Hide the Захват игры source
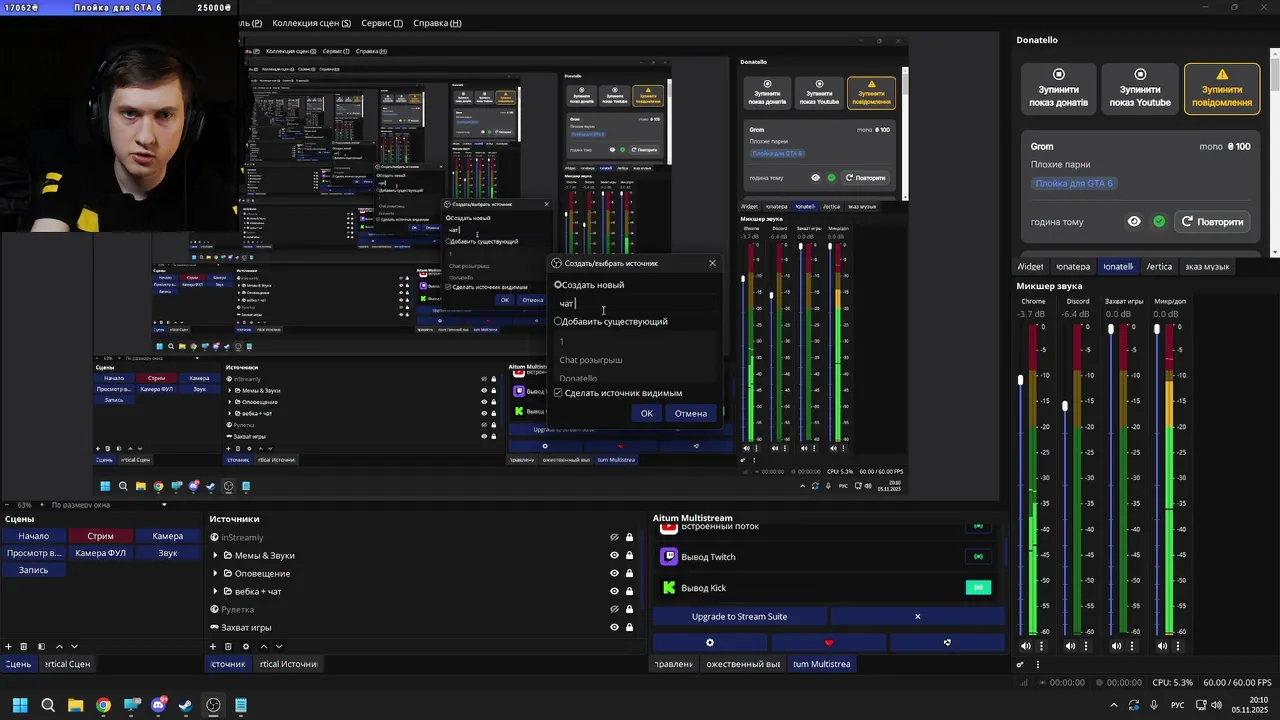The image size is (1280, 720). (x=614, y=628)
